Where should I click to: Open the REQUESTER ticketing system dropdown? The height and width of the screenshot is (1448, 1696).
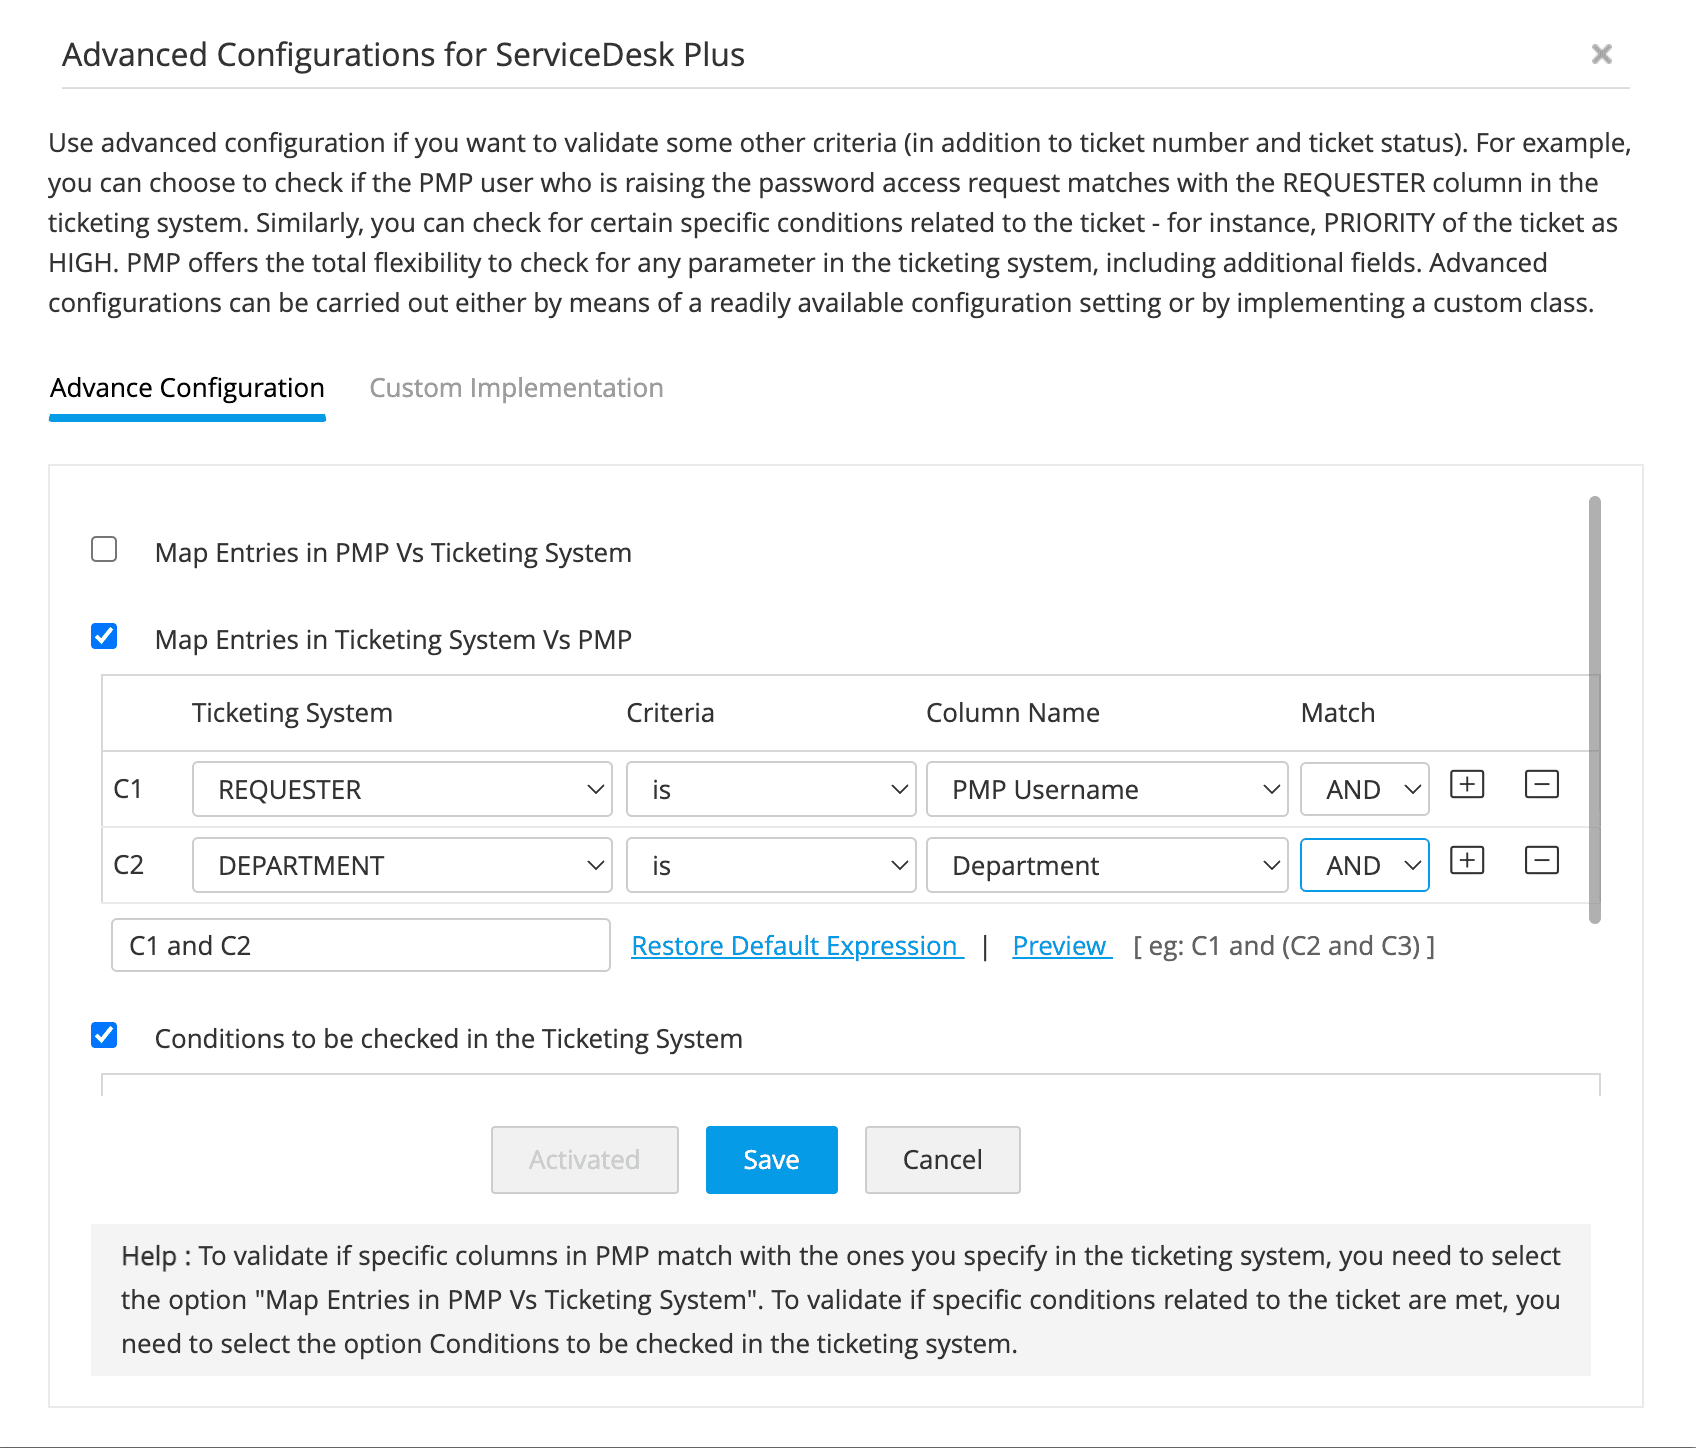[402, 789]
